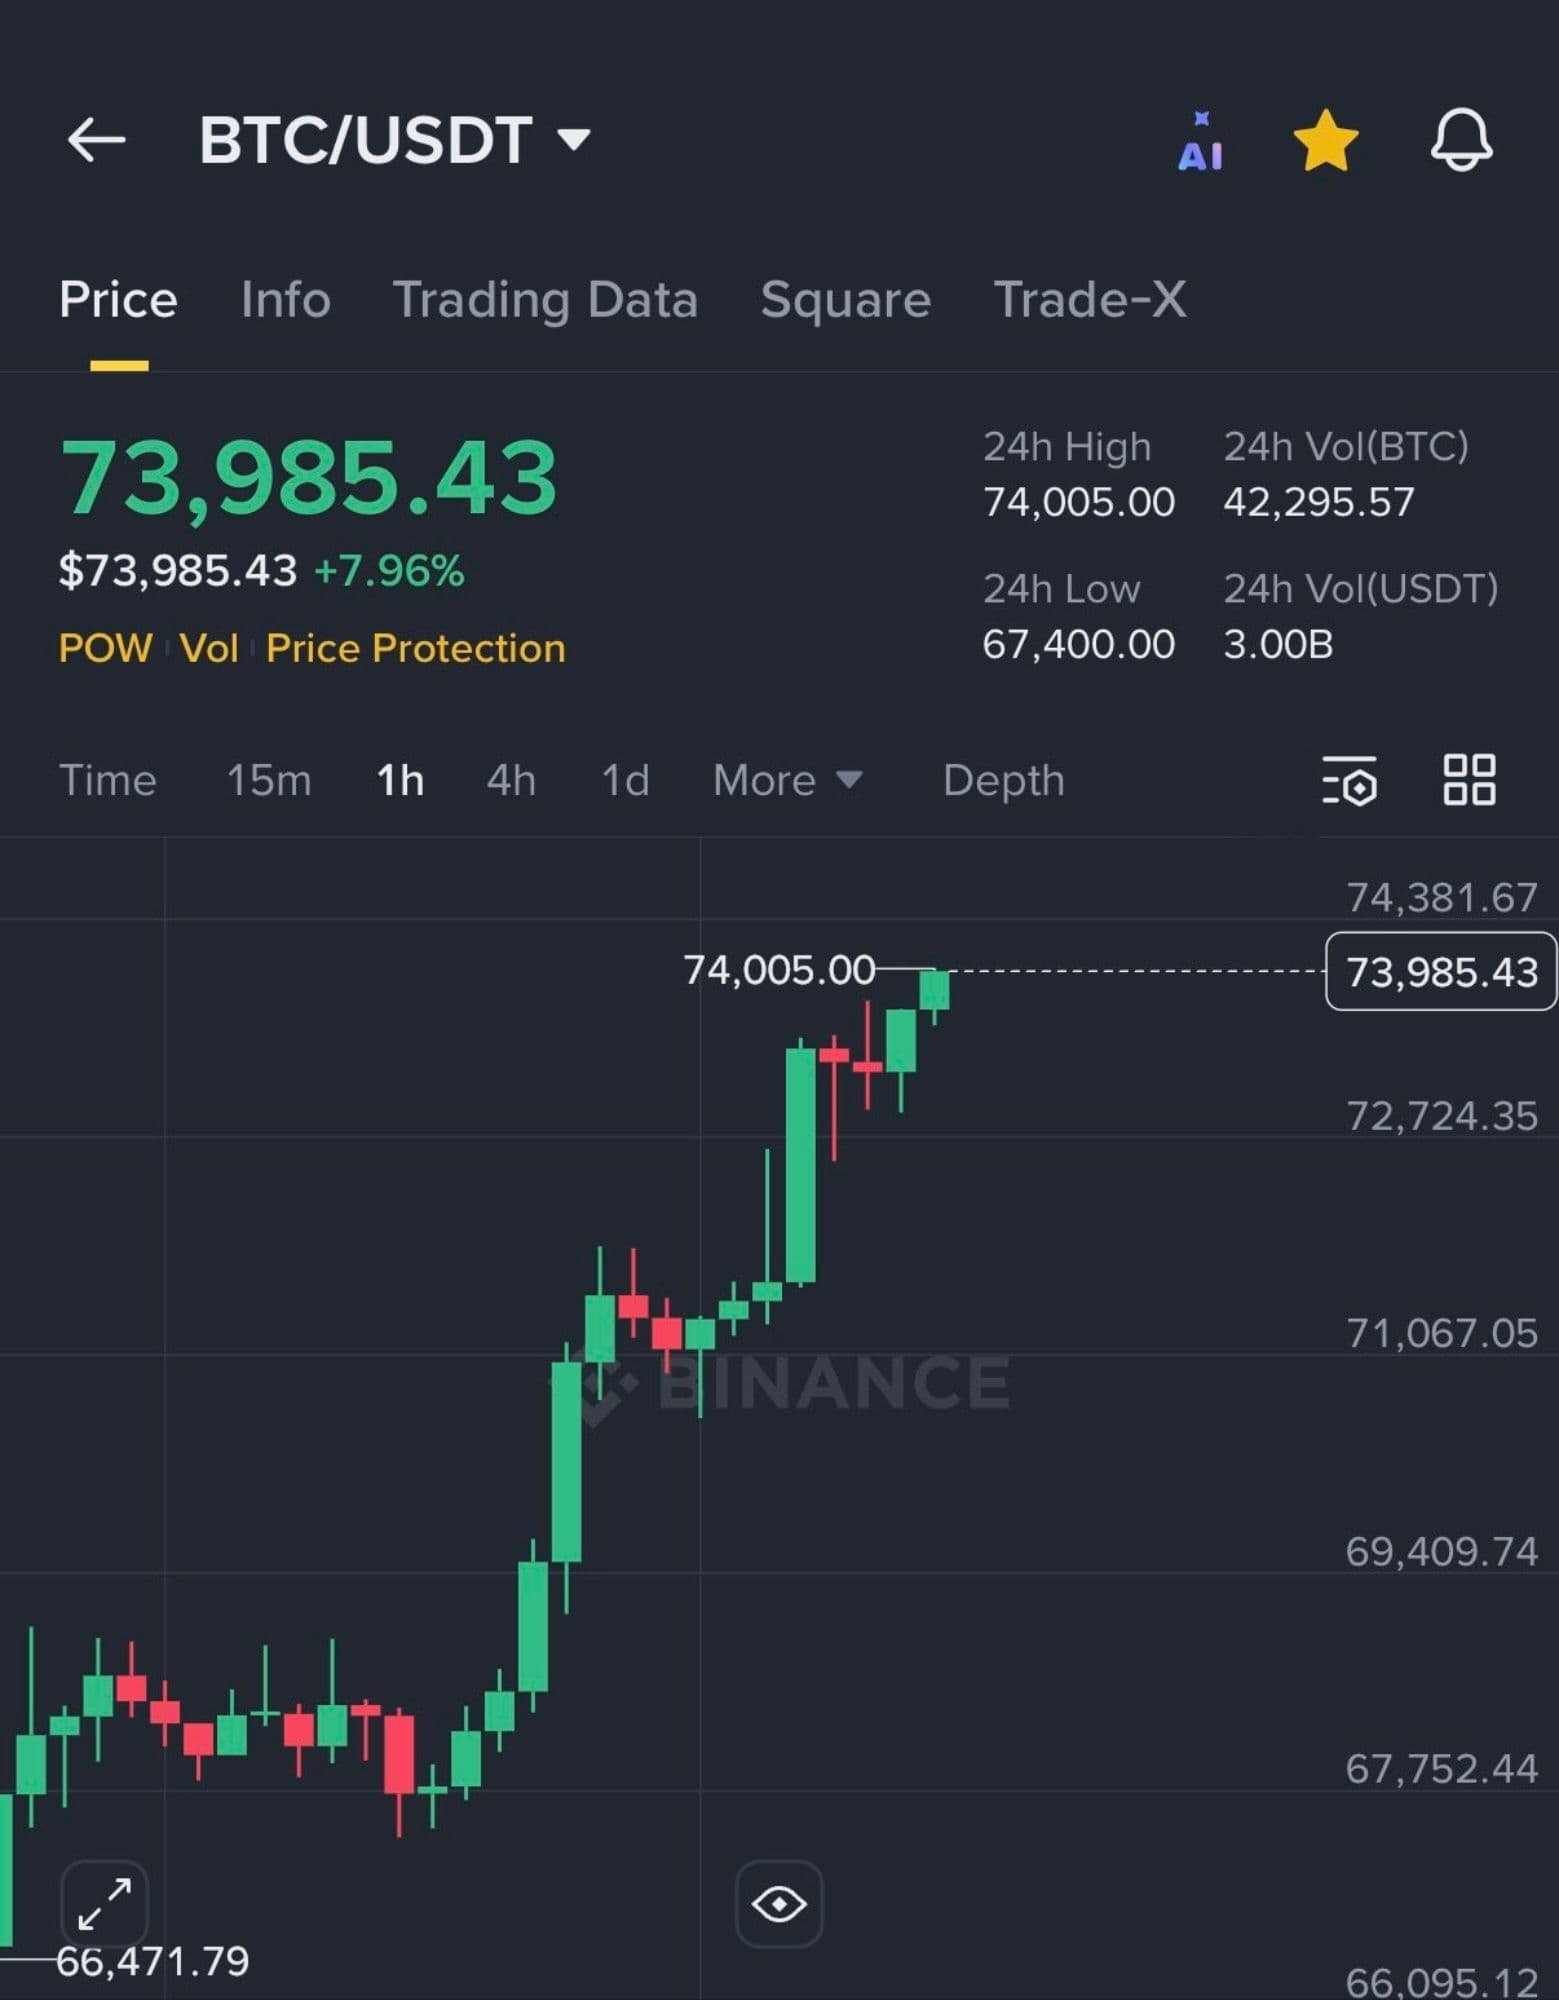Go to the Square tab
The width and height of the screenshot is (1559, 2000).
(x=845, y=299)
